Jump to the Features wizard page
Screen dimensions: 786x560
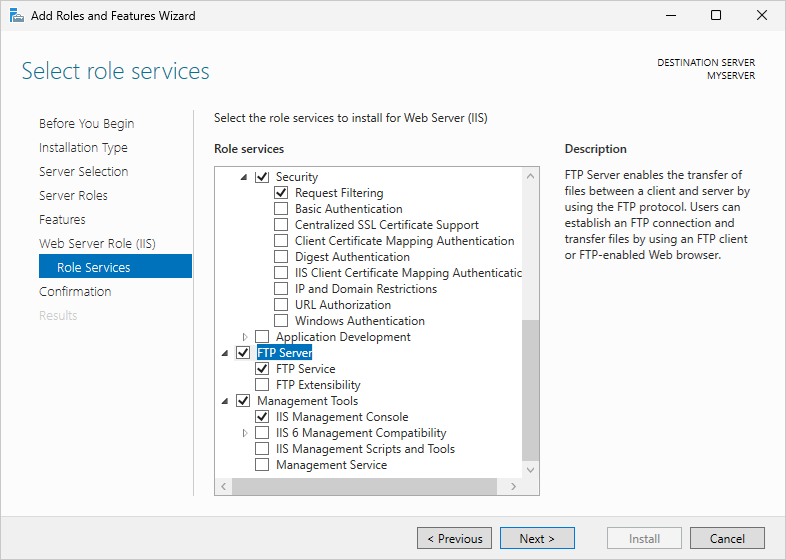click(62, 219)
